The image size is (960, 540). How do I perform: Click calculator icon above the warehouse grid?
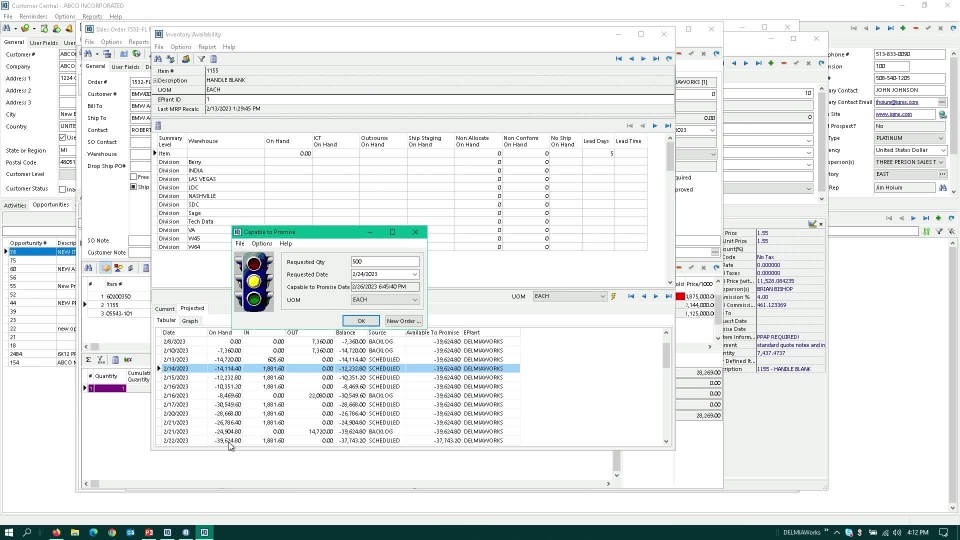tap(158, 126)
